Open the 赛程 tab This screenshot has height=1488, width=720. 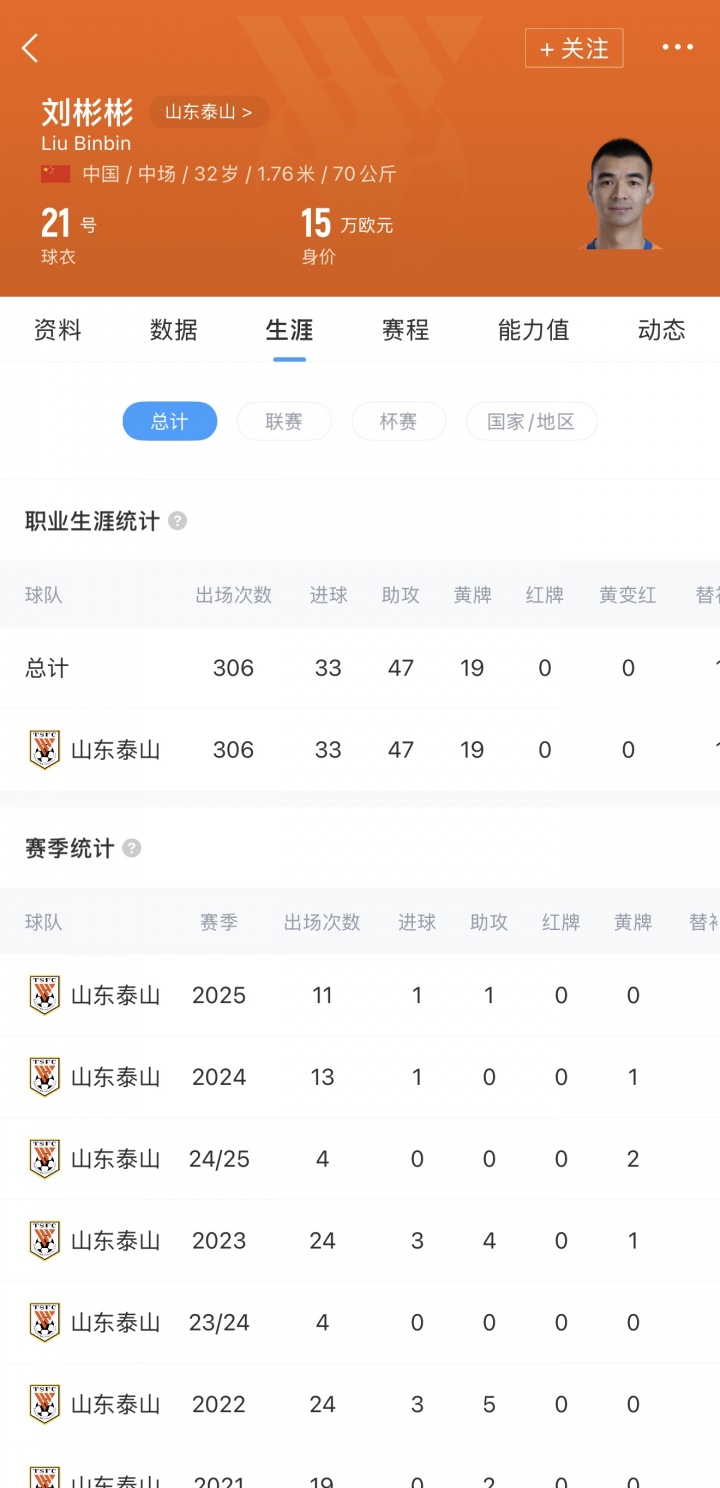[x=405, y=331]
